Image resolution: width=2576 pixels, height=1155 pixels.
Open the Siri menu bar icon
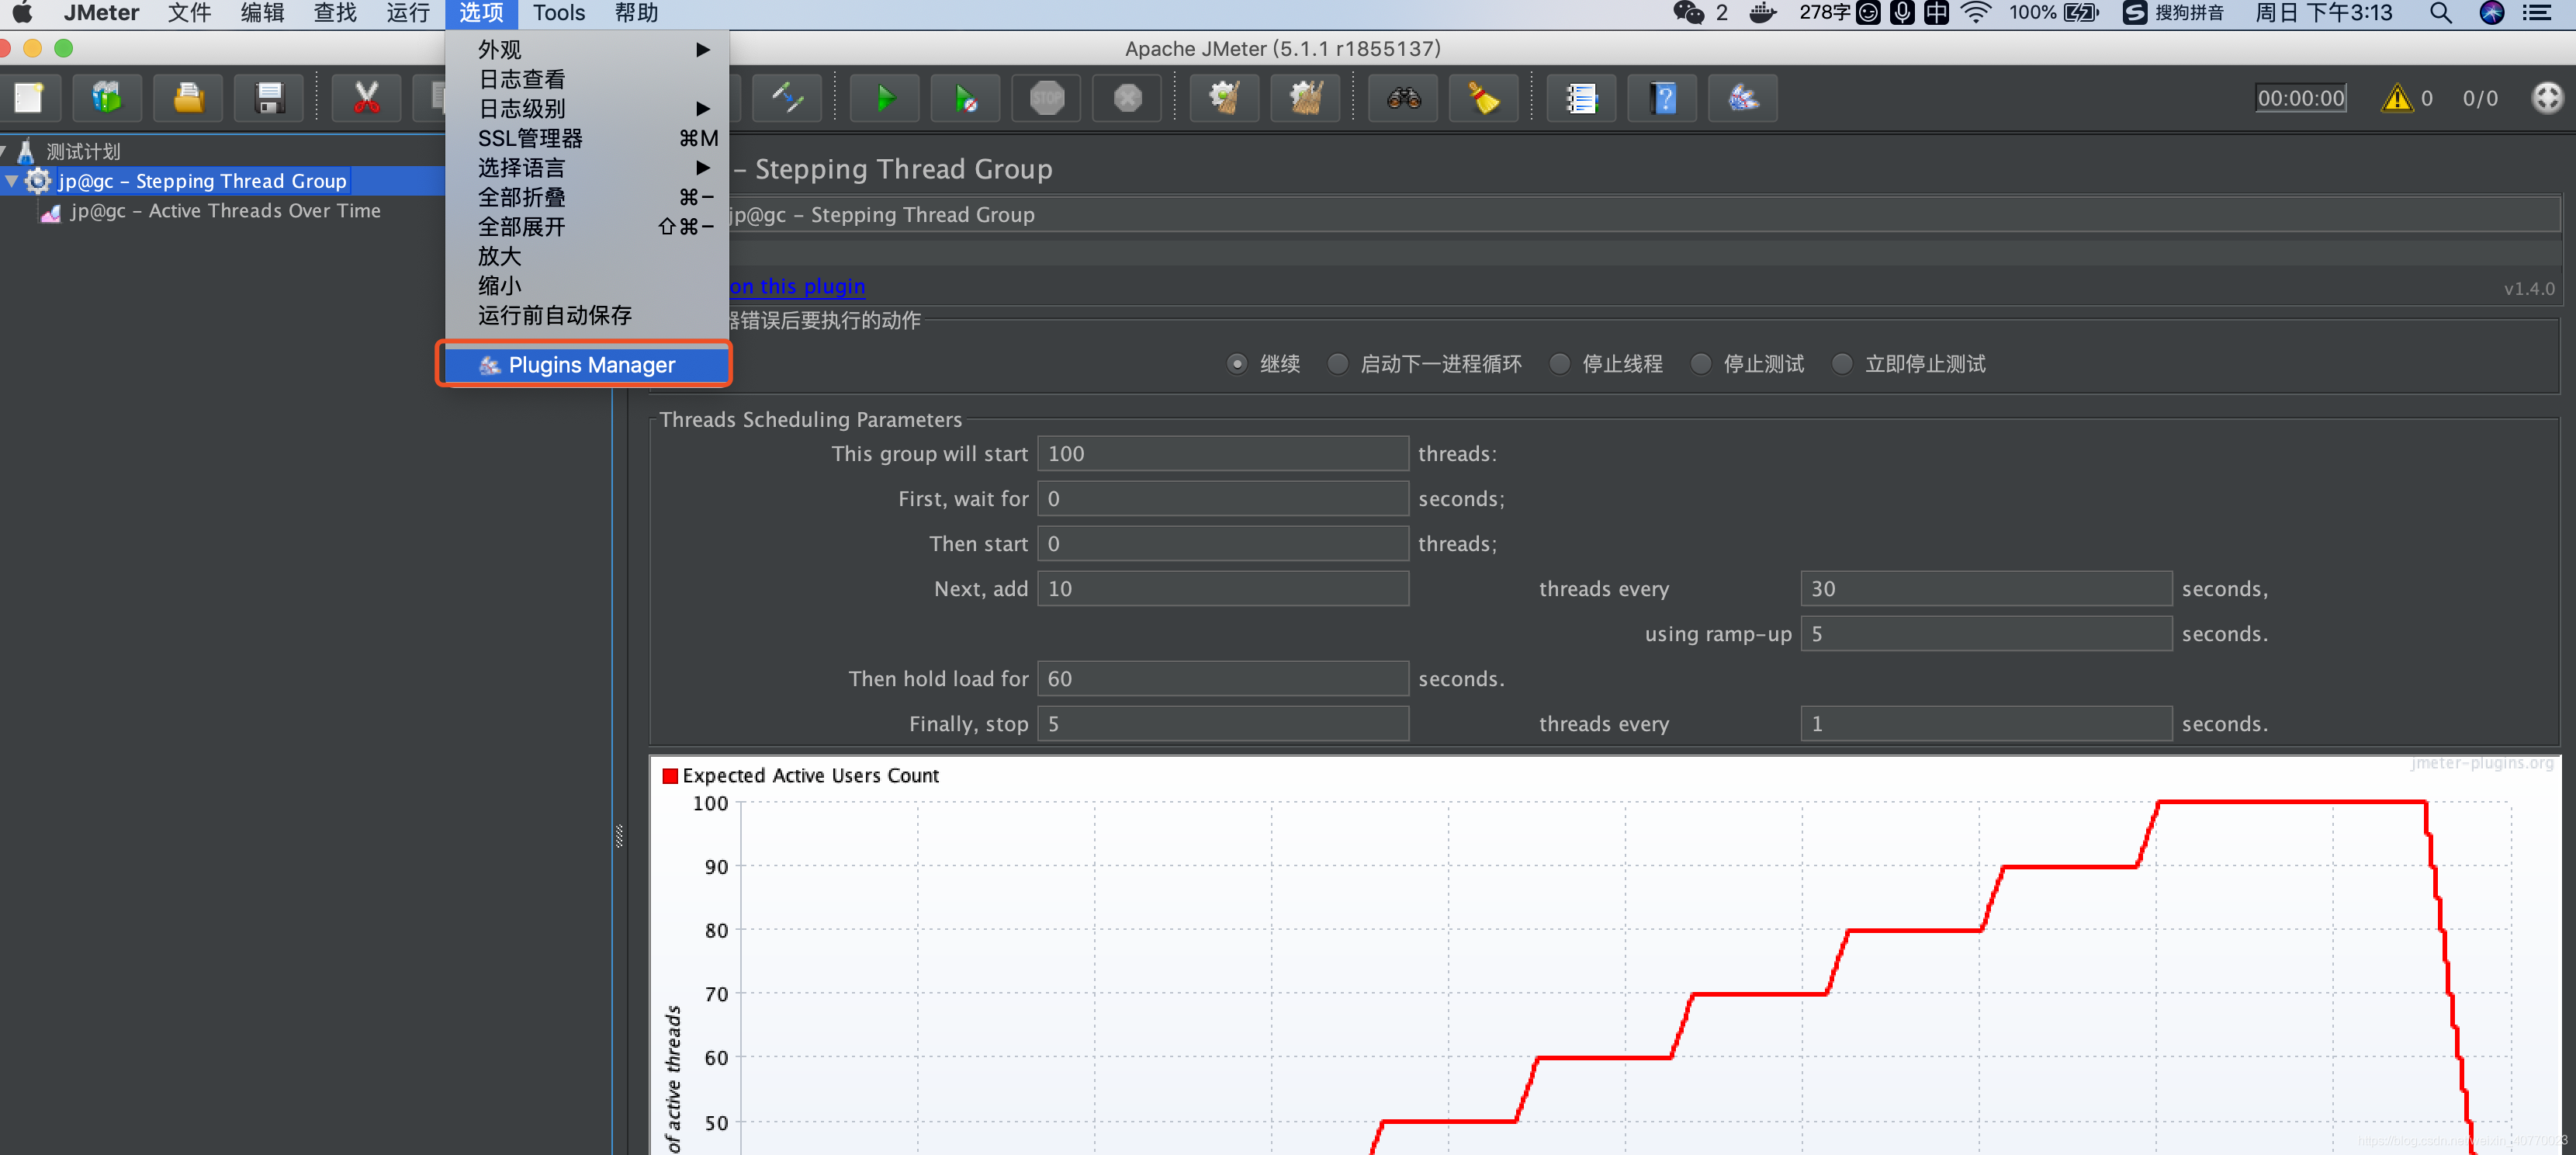click(x=2491, y=13)
